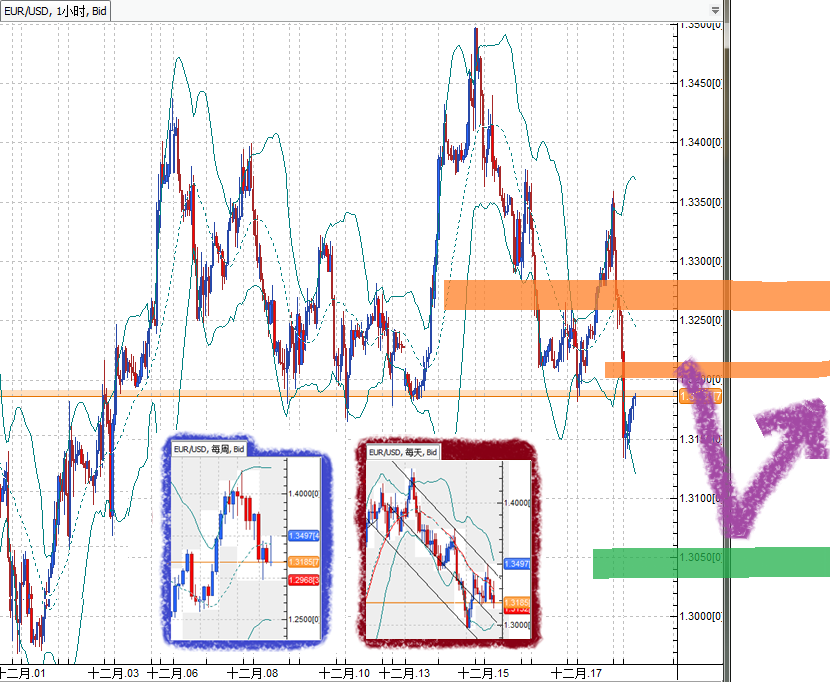The width and height of the screenshot is (830, 682).
Task: Click the 十二月.10 date axis label
Action: [x=345, y=674]
